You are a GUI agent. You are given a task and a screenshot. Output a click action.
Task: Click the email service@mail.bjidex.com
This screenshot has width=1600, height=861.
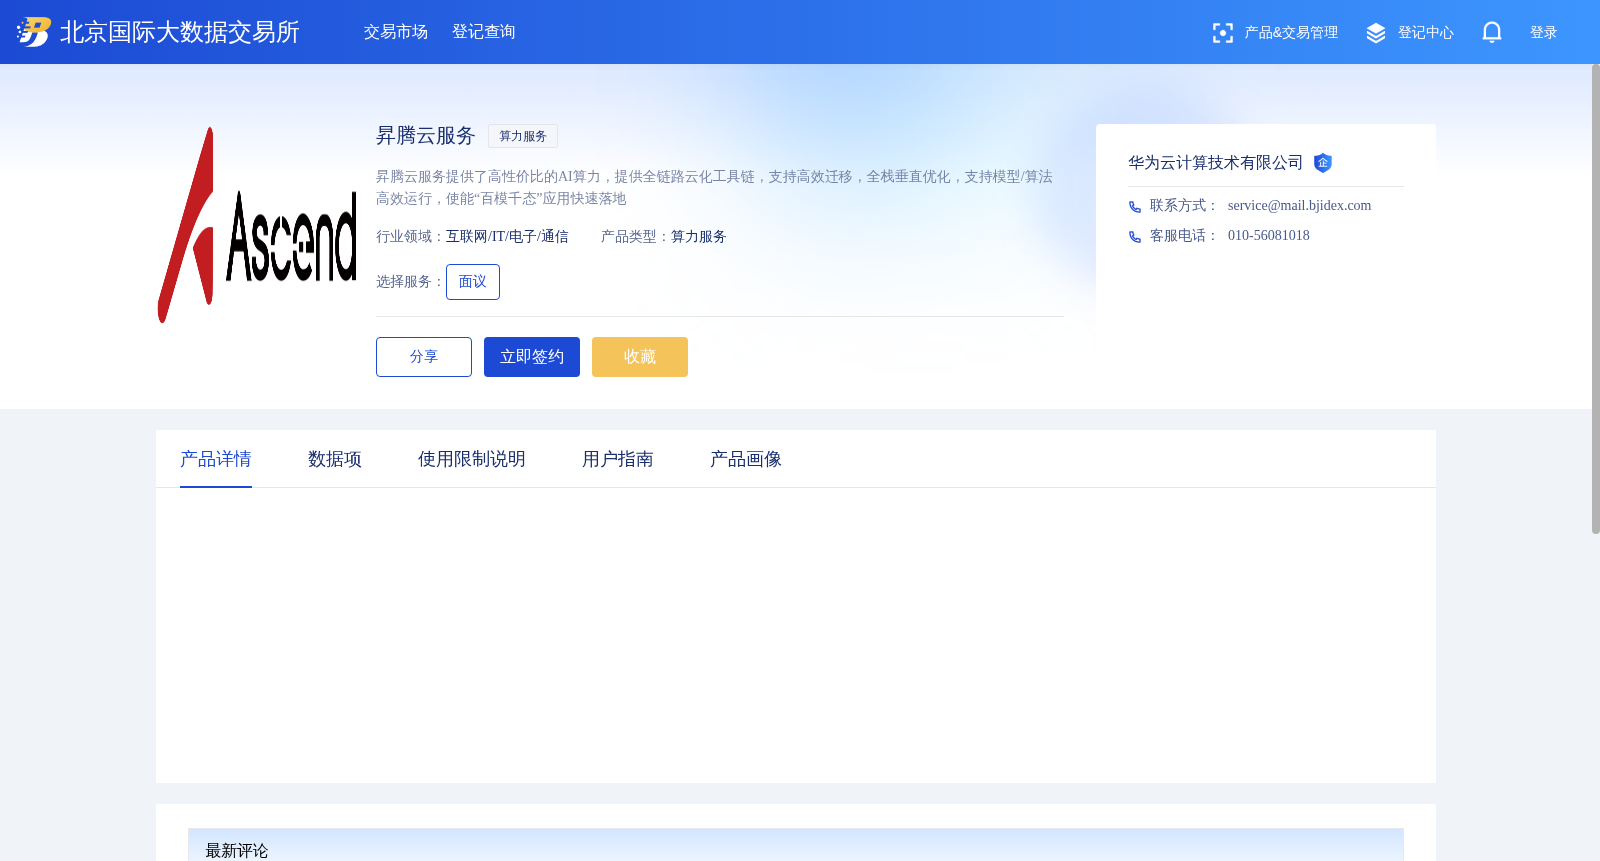click(1299, 206)
